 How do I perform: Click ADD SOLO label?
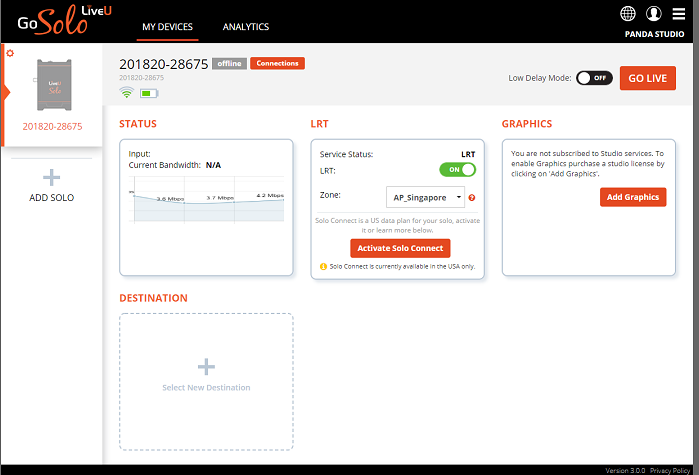(x=51, y=197)
